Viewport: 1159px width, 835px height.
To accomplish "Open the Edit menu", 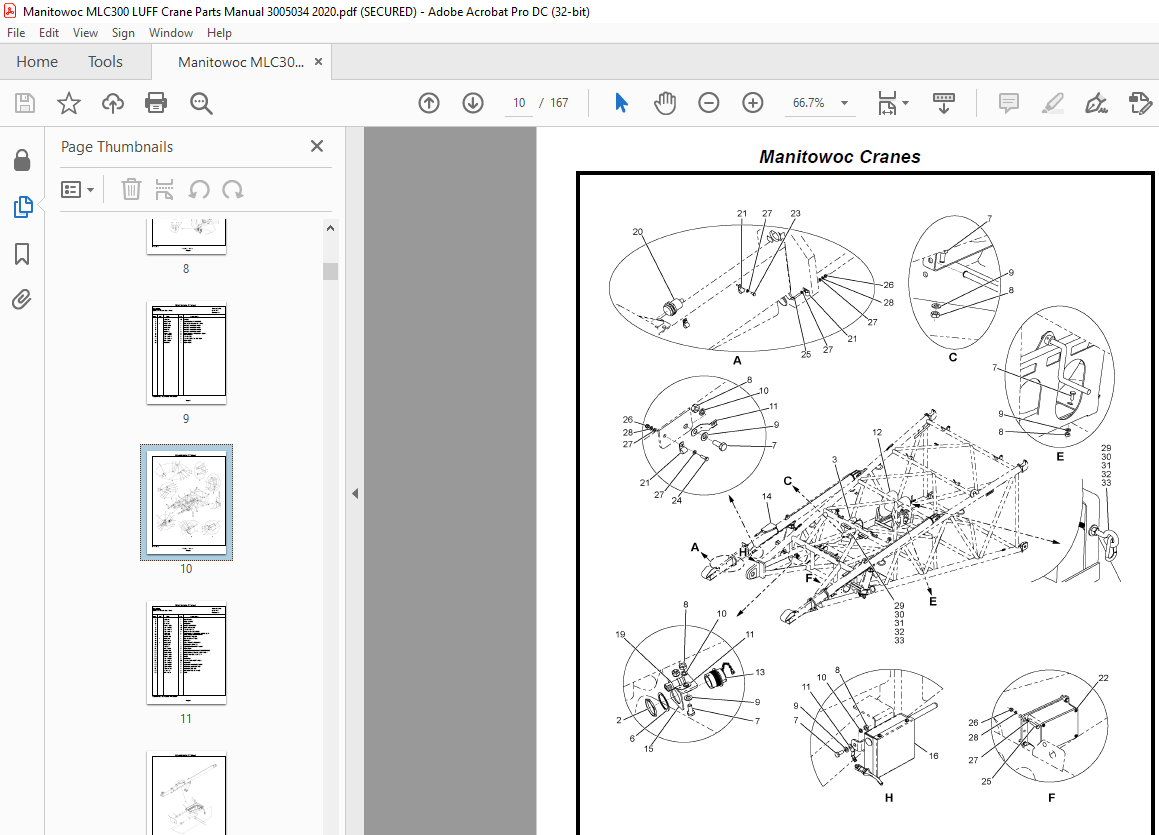I will [x=49, y=33].
